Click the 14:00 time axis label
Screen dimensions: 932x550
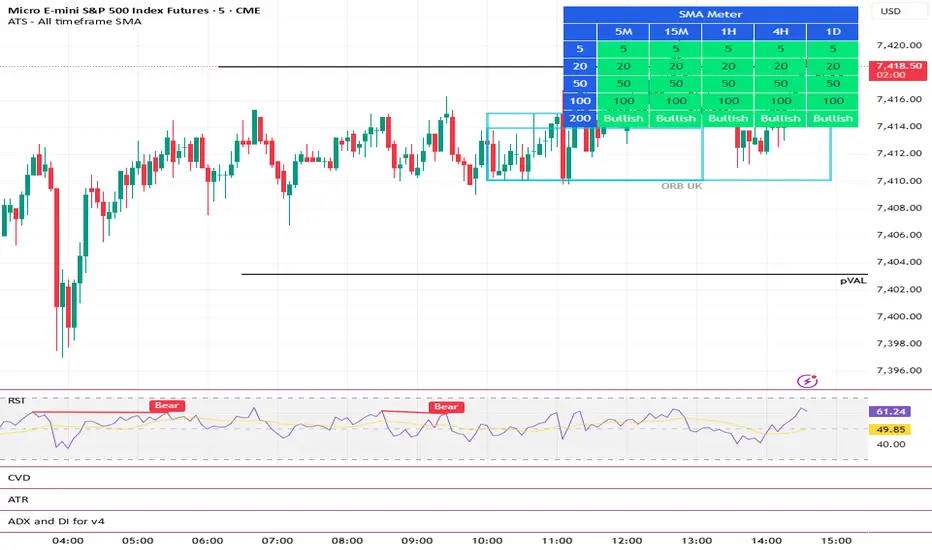pyautogui.click(x=766, y=540)
